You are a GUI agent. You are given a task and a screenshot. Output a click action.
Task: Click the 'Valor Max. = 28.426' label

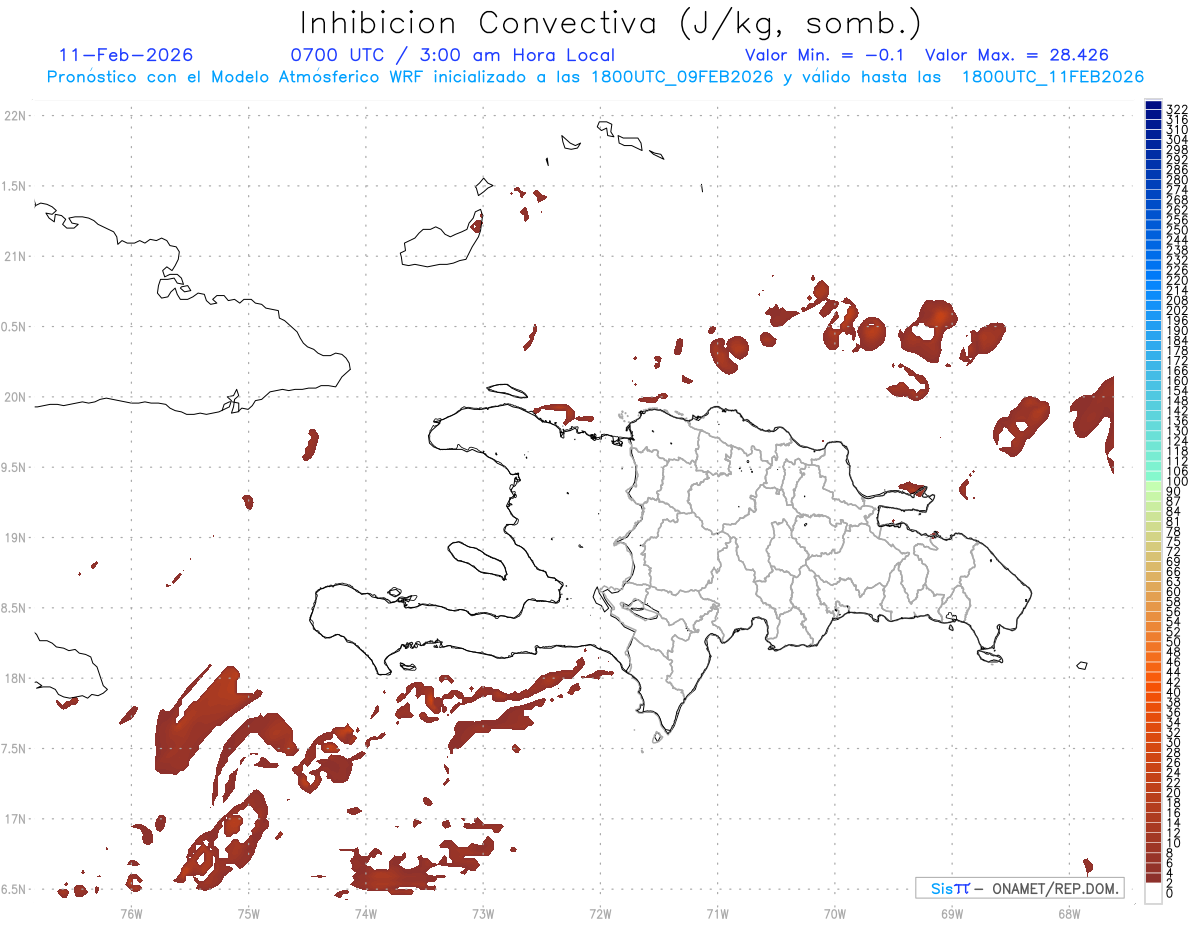point(1017,55)
